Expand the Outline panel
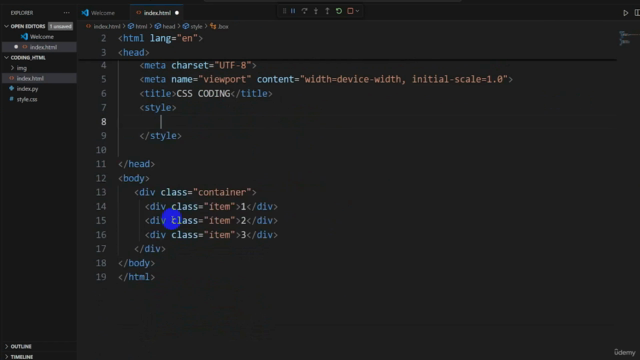Screen dimensions: 640x360 coord(21,346)
